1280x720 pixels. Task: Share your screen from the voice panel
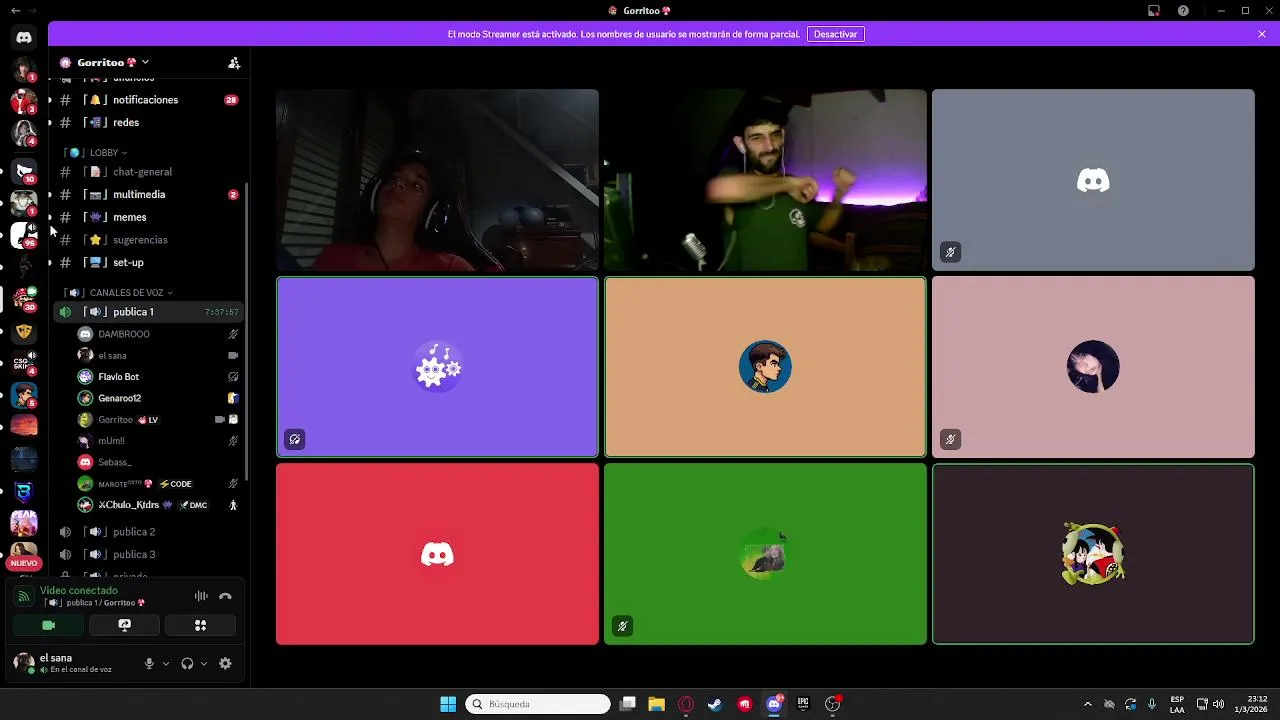[124, 625]
